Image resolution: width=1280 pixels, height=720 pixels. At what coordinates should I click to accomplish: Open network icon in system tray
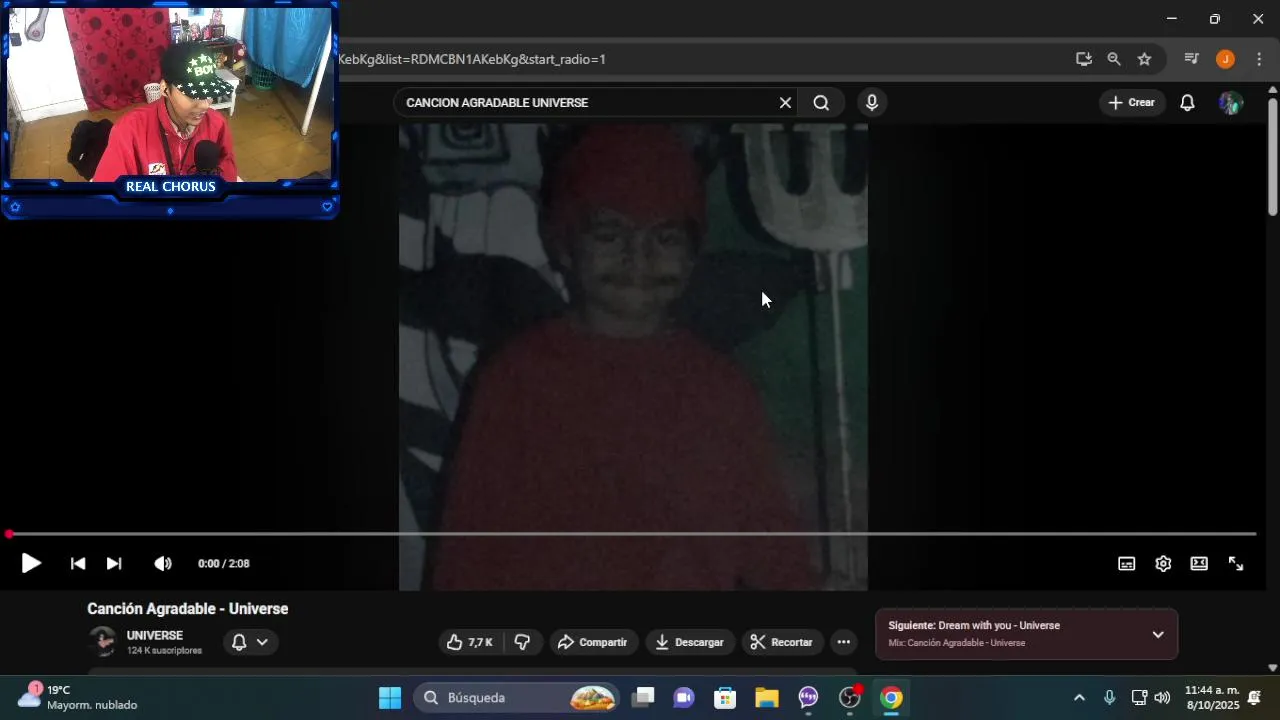tap(1139, 698)
